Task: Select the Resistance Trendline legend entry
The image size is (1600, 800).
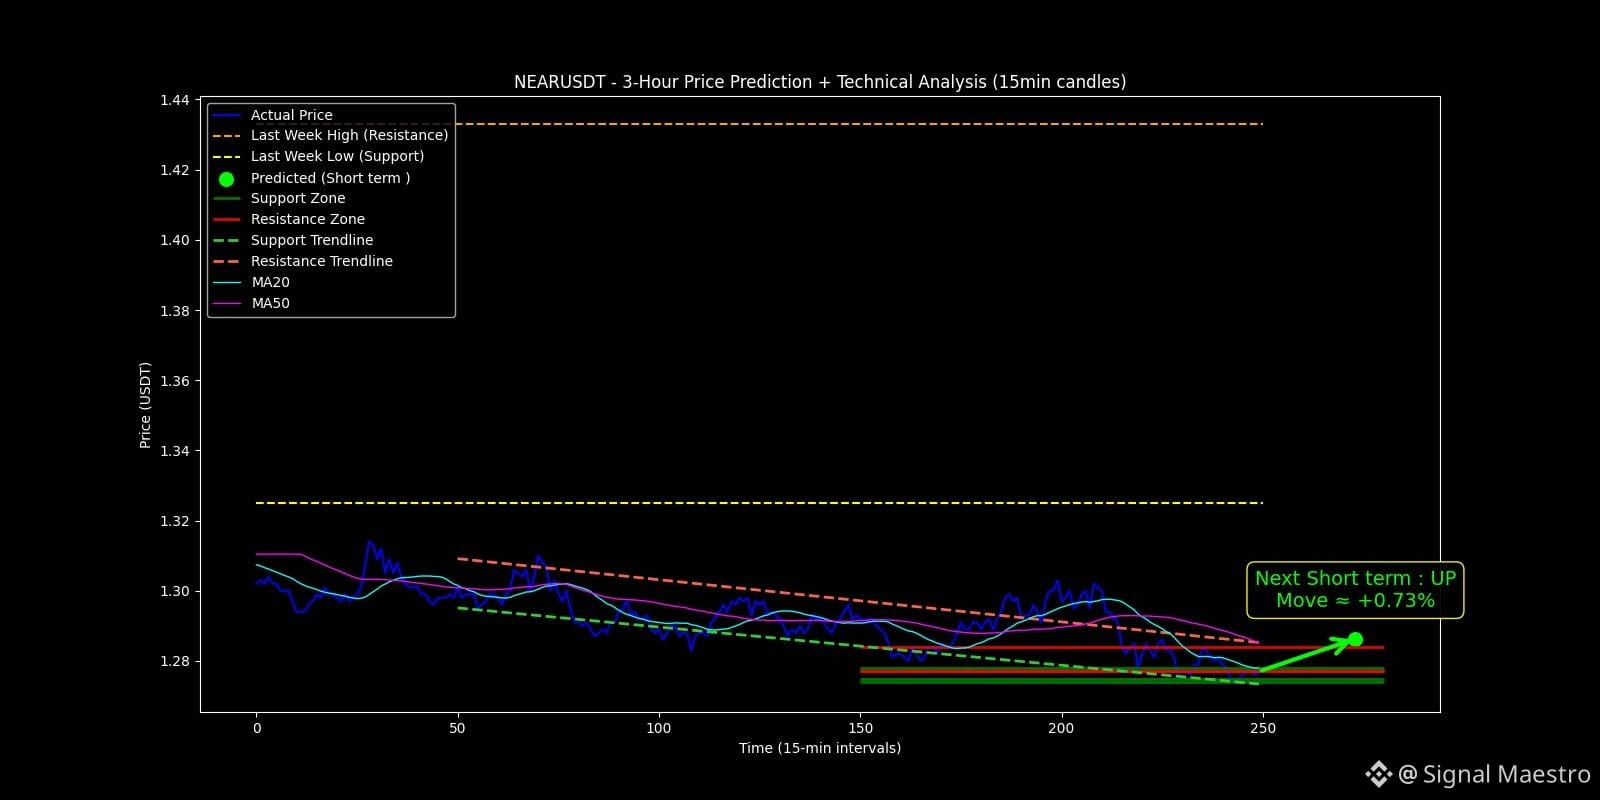Action: (303, 261)
